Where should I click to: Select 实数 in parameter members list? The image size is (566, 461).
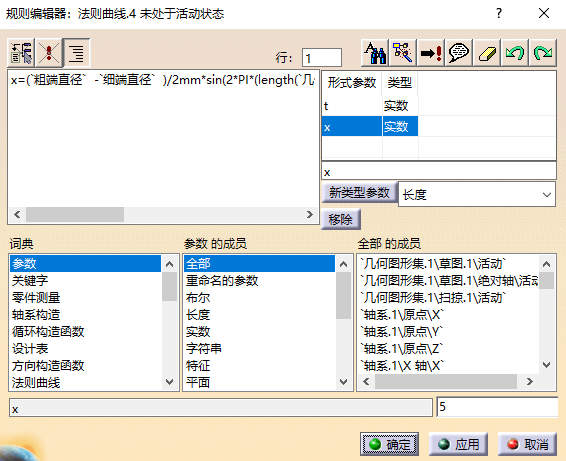(198, 331)
